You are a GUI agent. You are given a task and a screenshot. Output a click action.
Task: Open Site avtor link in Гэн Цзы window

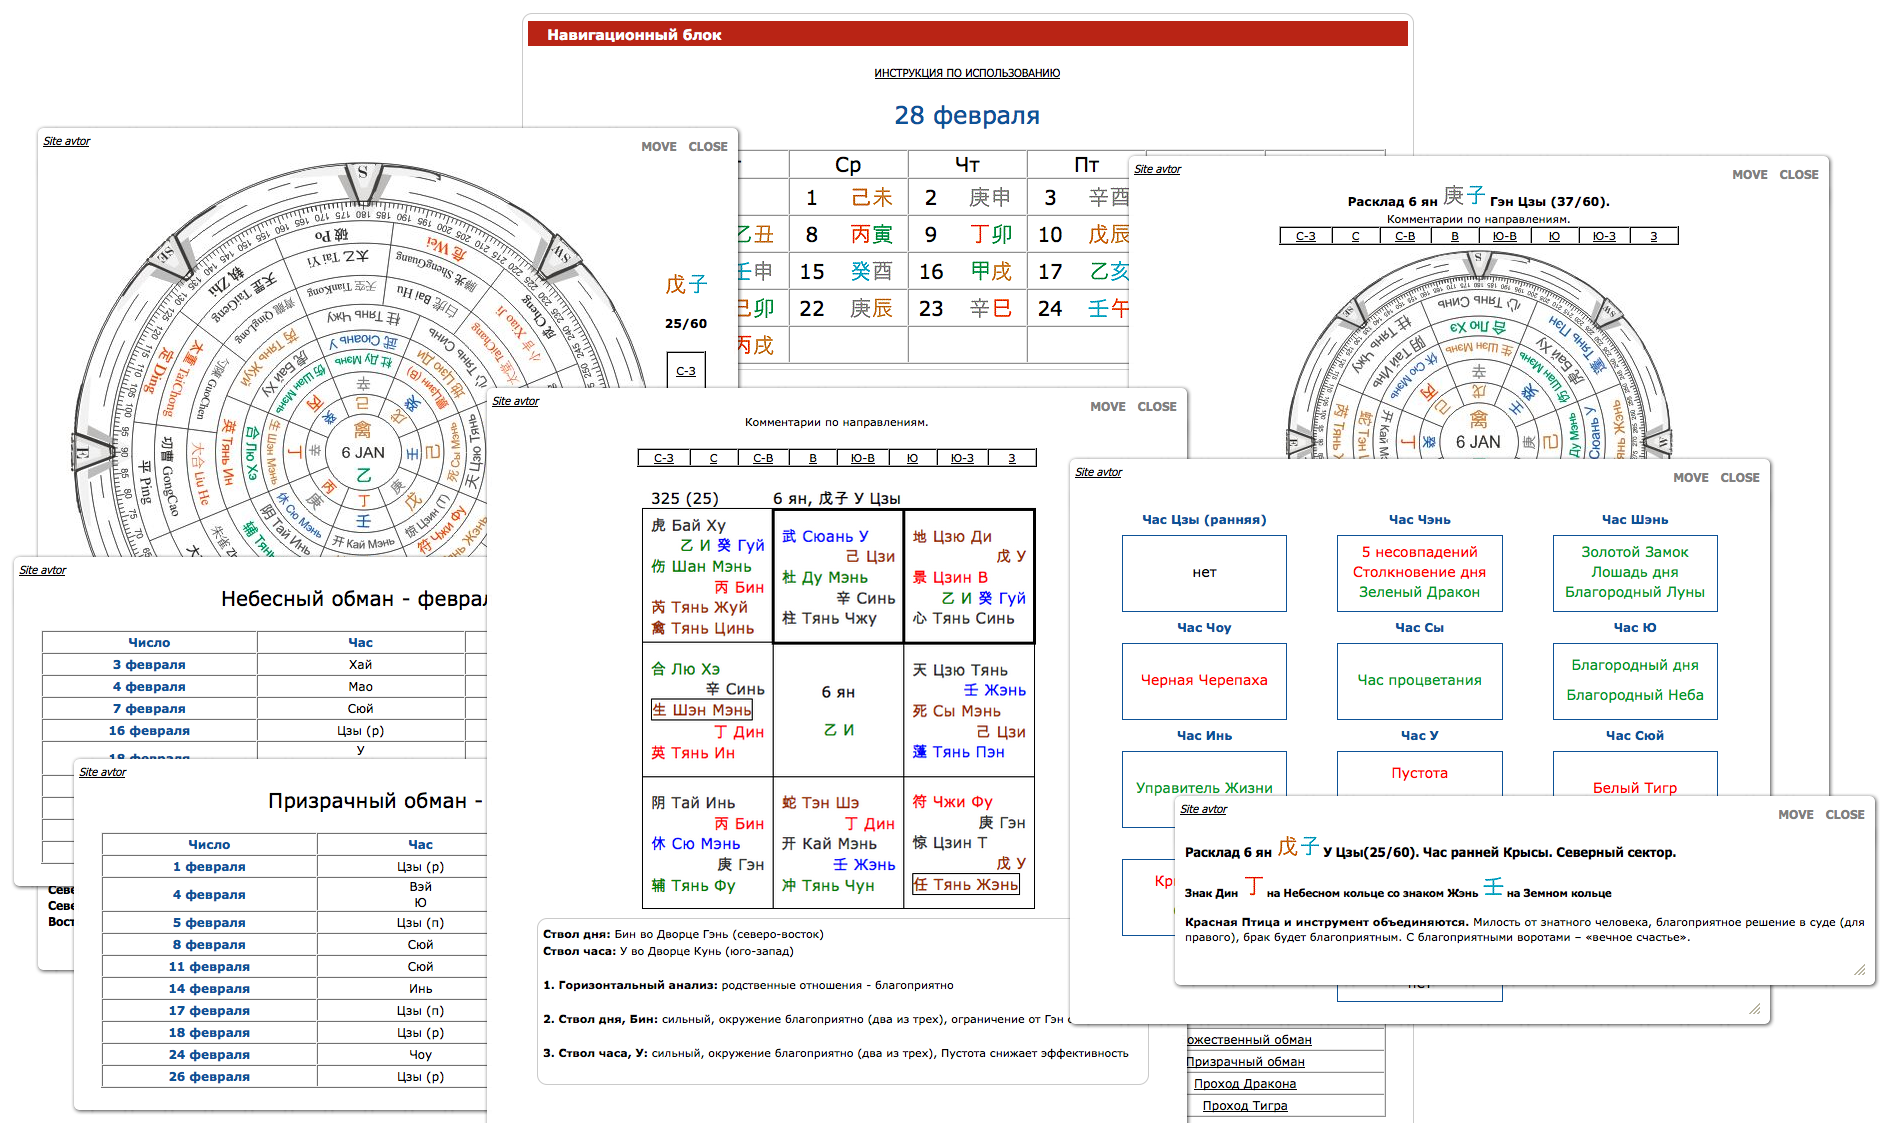(1157, 169)
